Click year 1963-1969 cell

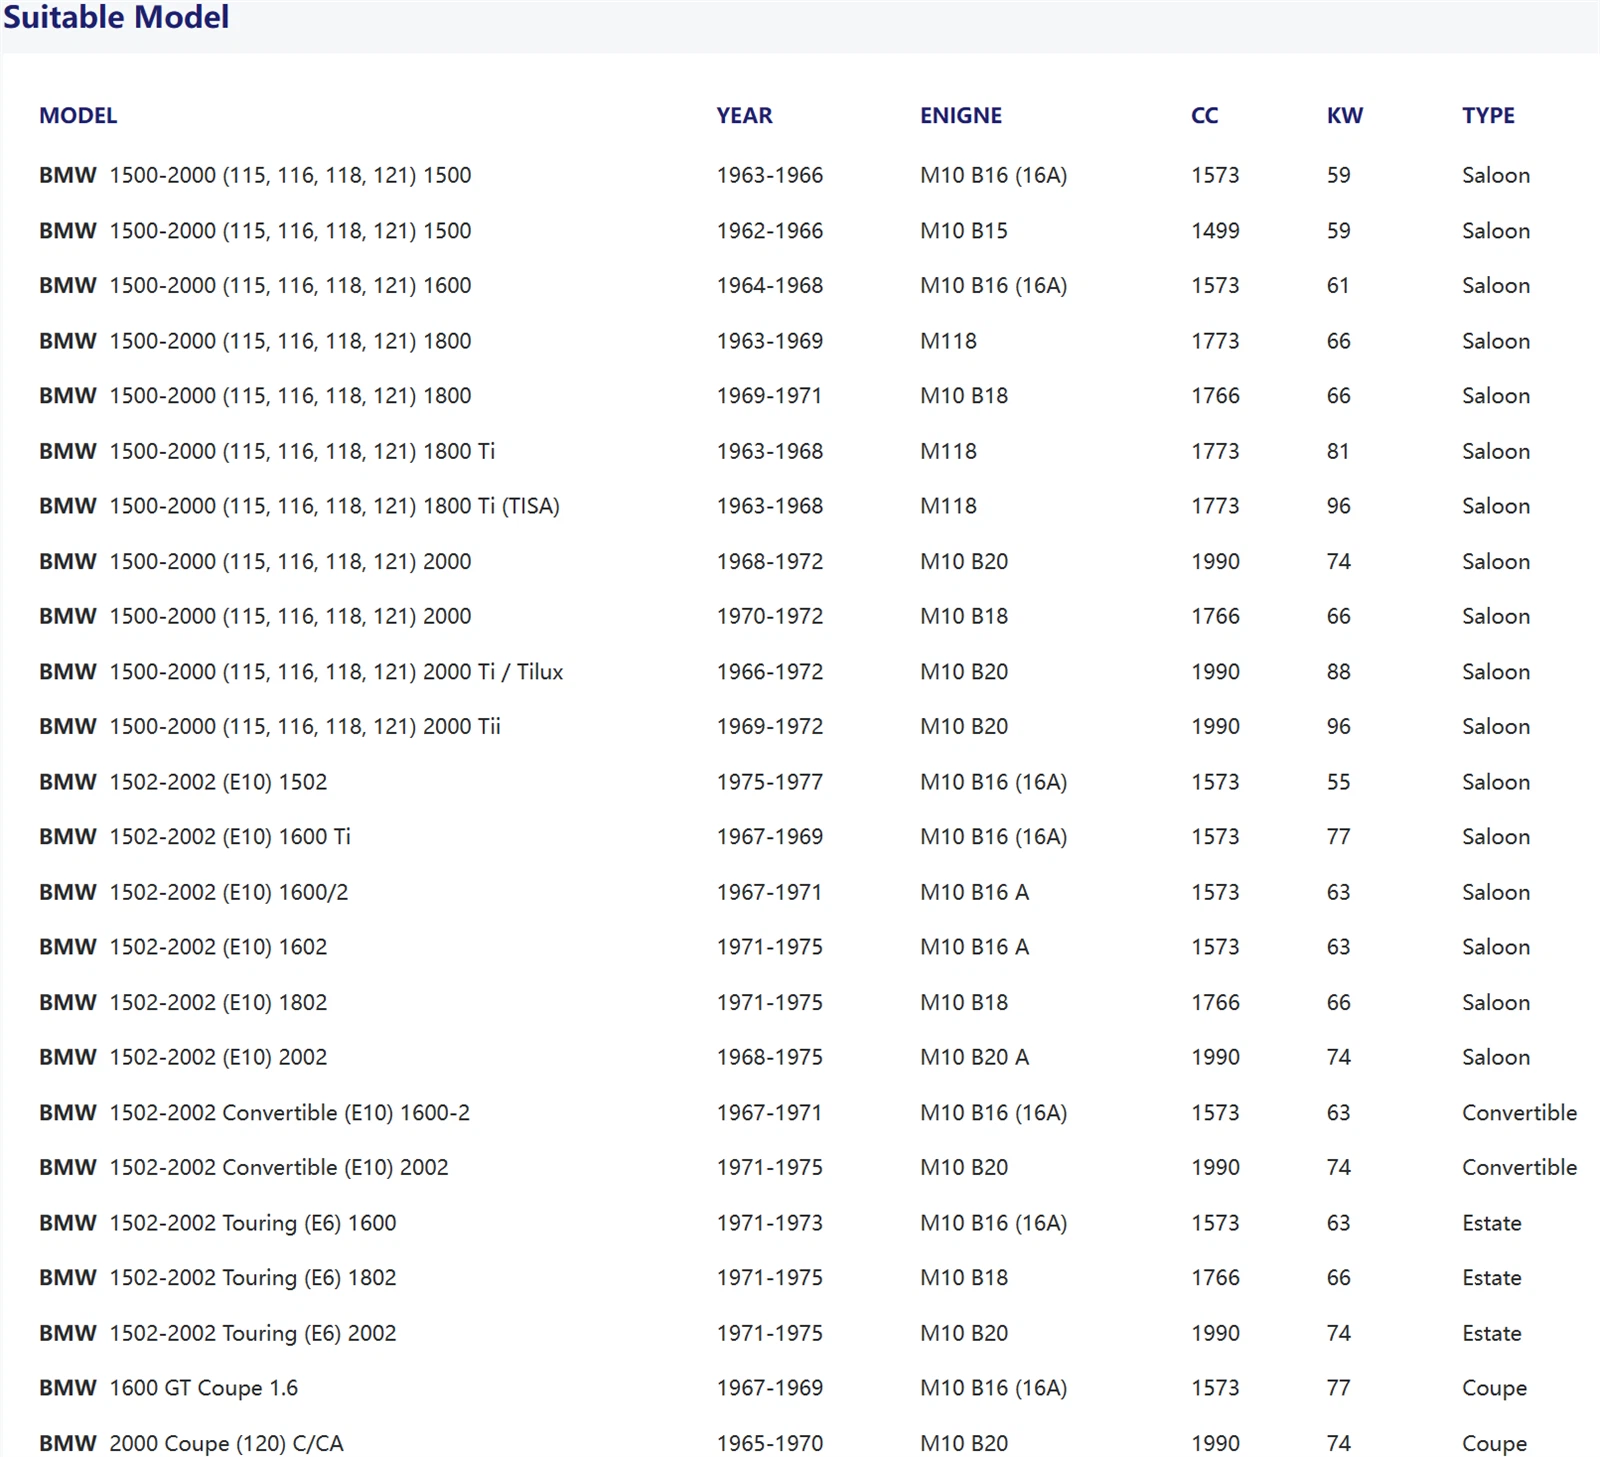click(769, 341)
